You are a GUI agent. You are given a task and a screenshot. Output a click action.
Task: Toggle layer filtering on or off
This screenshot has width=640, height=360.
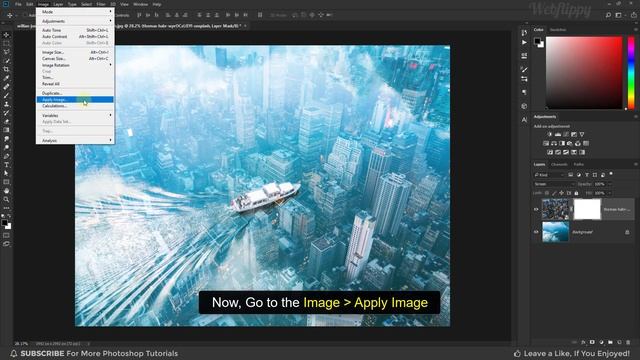pos(611,174)
